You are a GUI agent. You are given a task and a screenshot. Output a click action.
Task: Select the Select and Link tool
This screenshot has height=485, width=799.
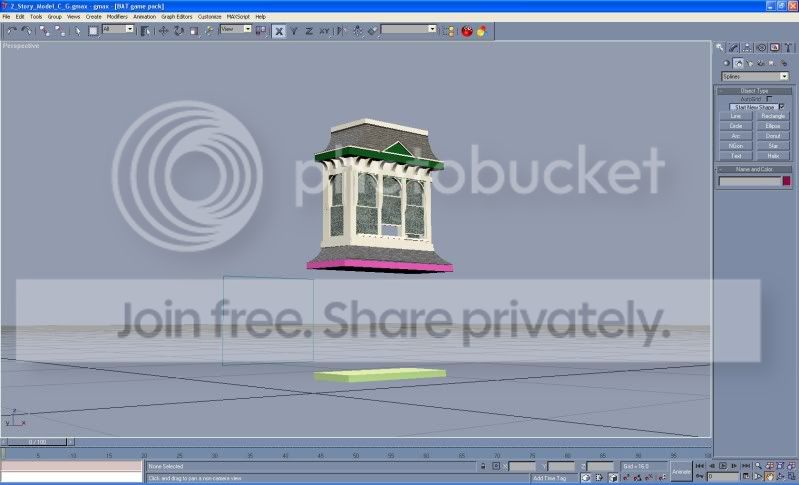[45, 31]
